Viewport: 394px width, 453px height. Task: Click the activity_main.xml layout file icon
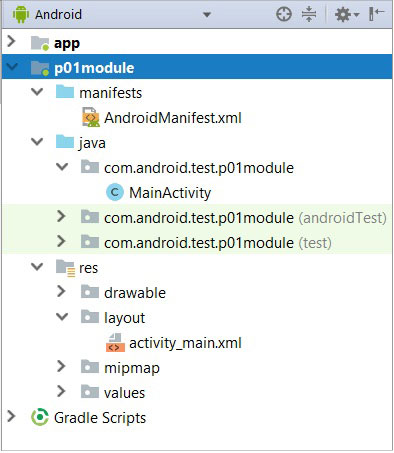point(115,343)
